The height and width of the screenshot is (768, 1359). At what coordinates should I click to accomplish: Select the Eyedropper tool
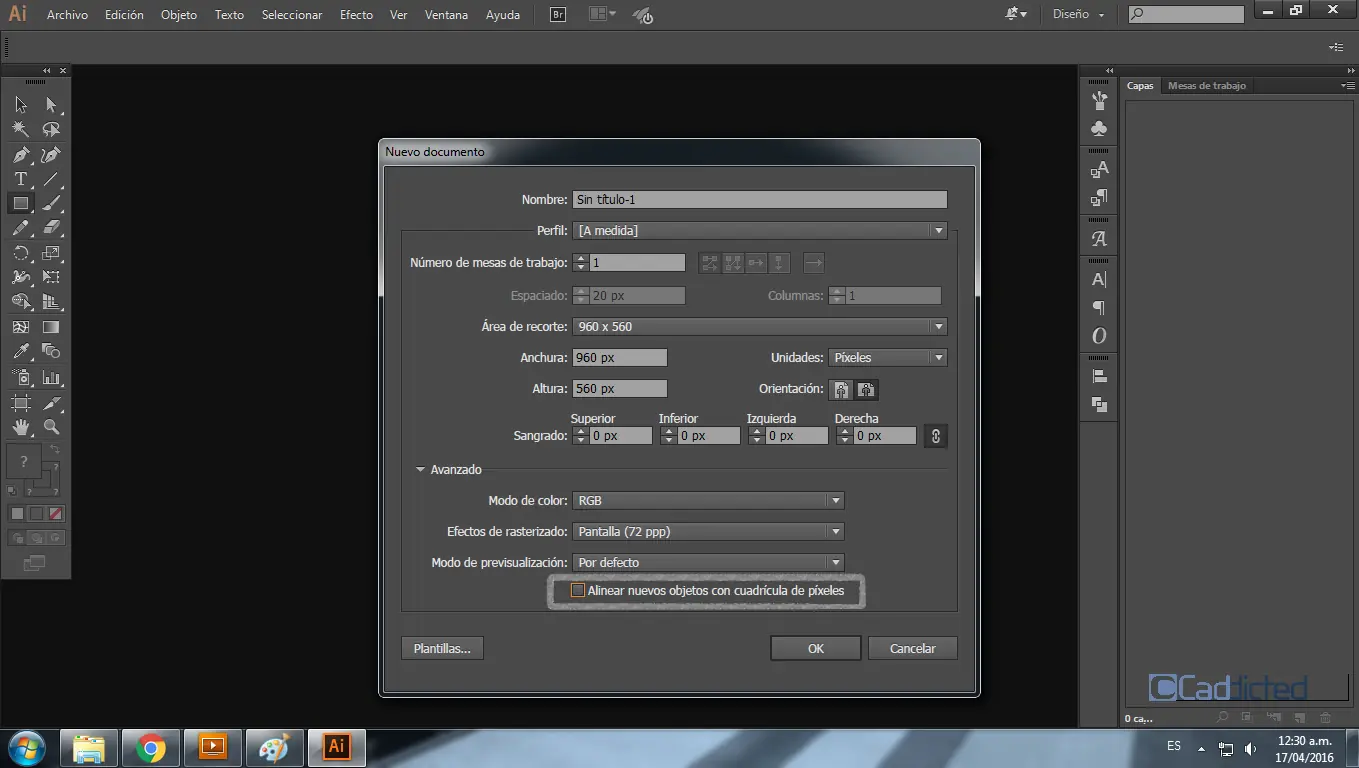pyautogui.click(x=21, y=351)
